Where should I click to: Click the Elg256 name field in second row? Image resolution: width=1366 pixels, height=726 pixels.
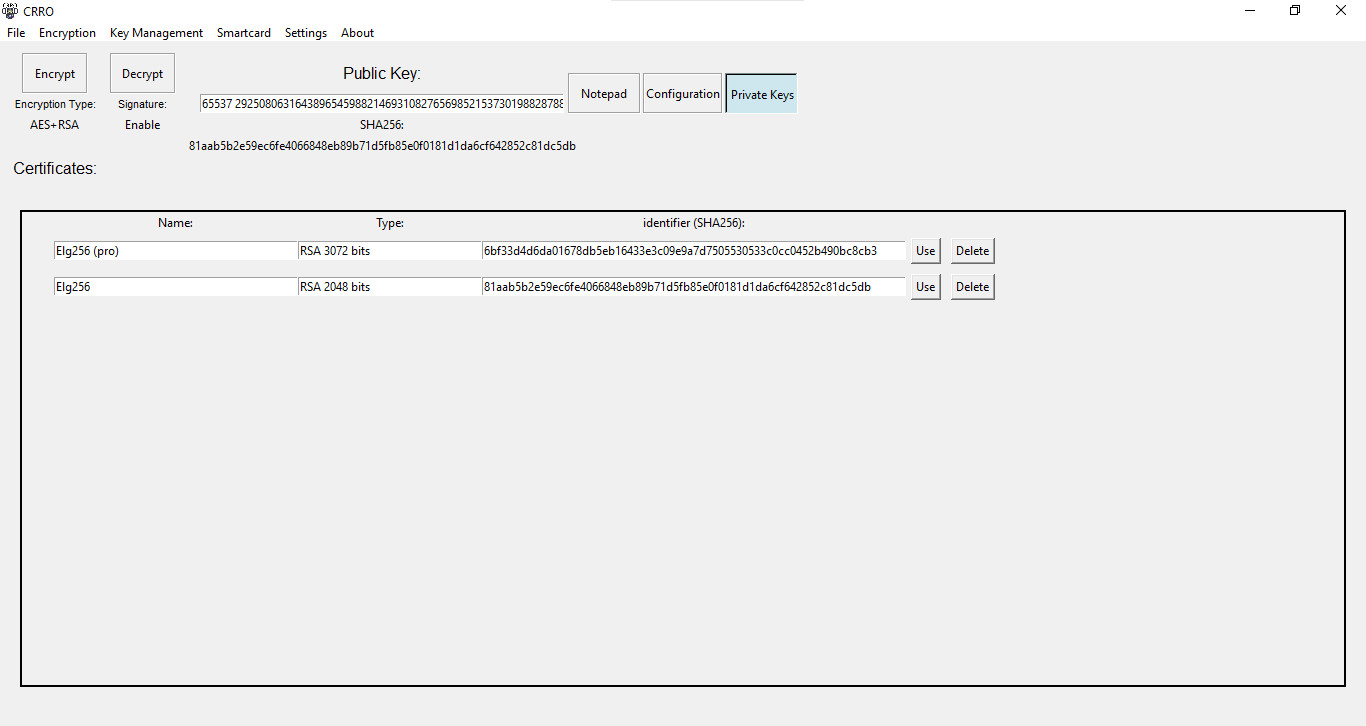pyautogui.click(x=176, y=287)
